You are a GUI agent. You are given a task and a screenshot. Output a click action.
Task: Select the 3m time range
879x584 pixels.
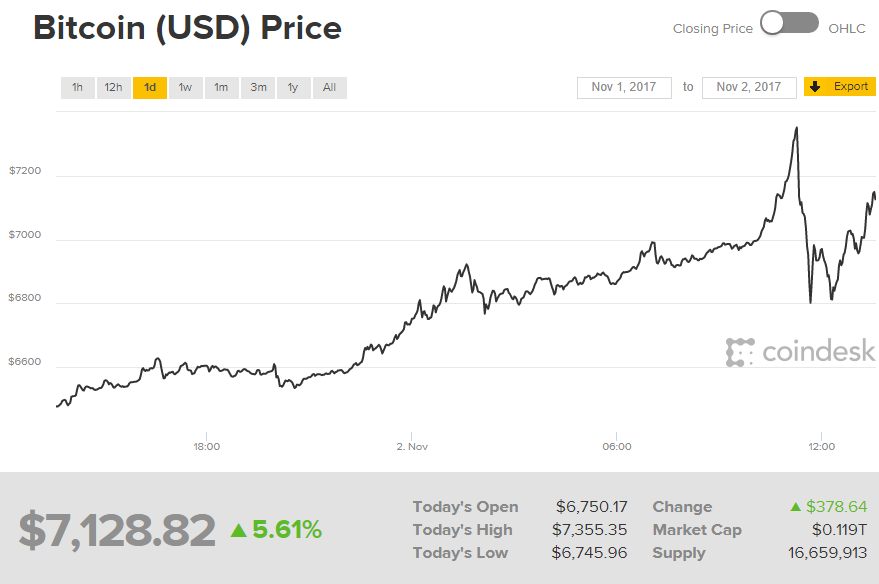coord(257,87)
